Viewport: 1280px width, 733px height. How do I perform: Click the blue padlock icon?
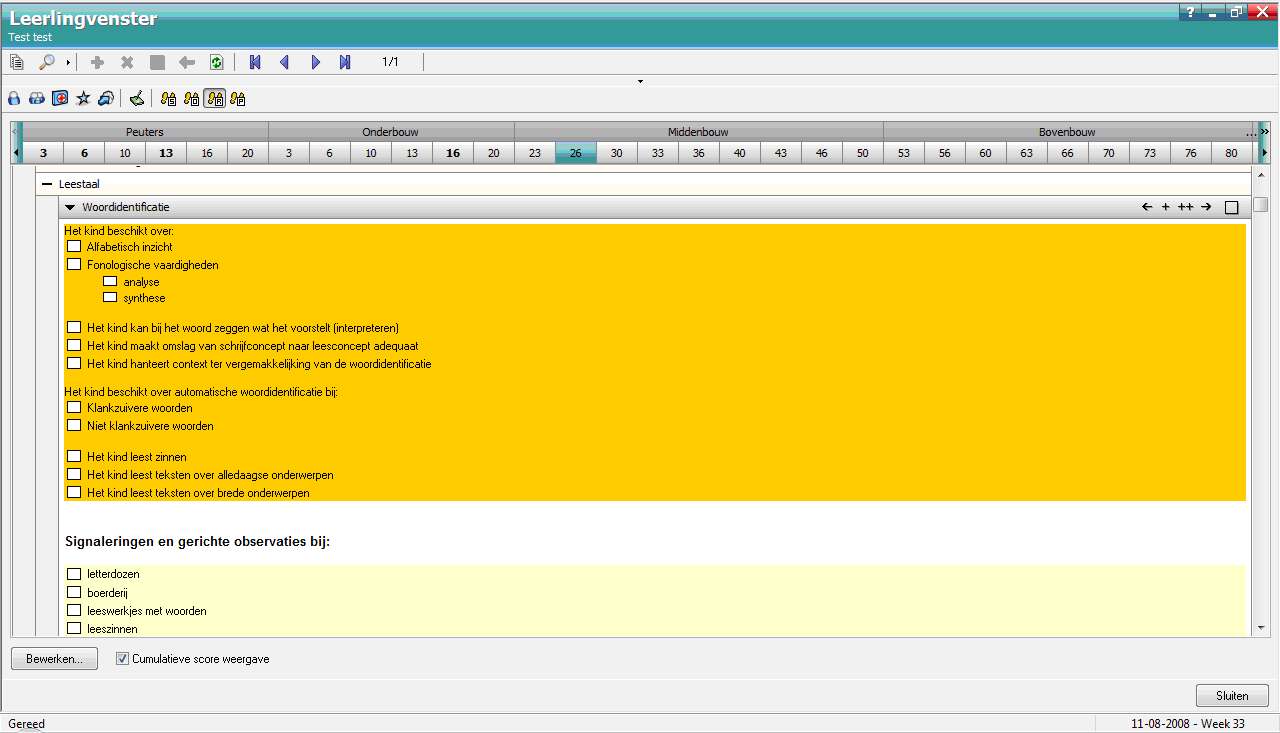pos(14,99)
